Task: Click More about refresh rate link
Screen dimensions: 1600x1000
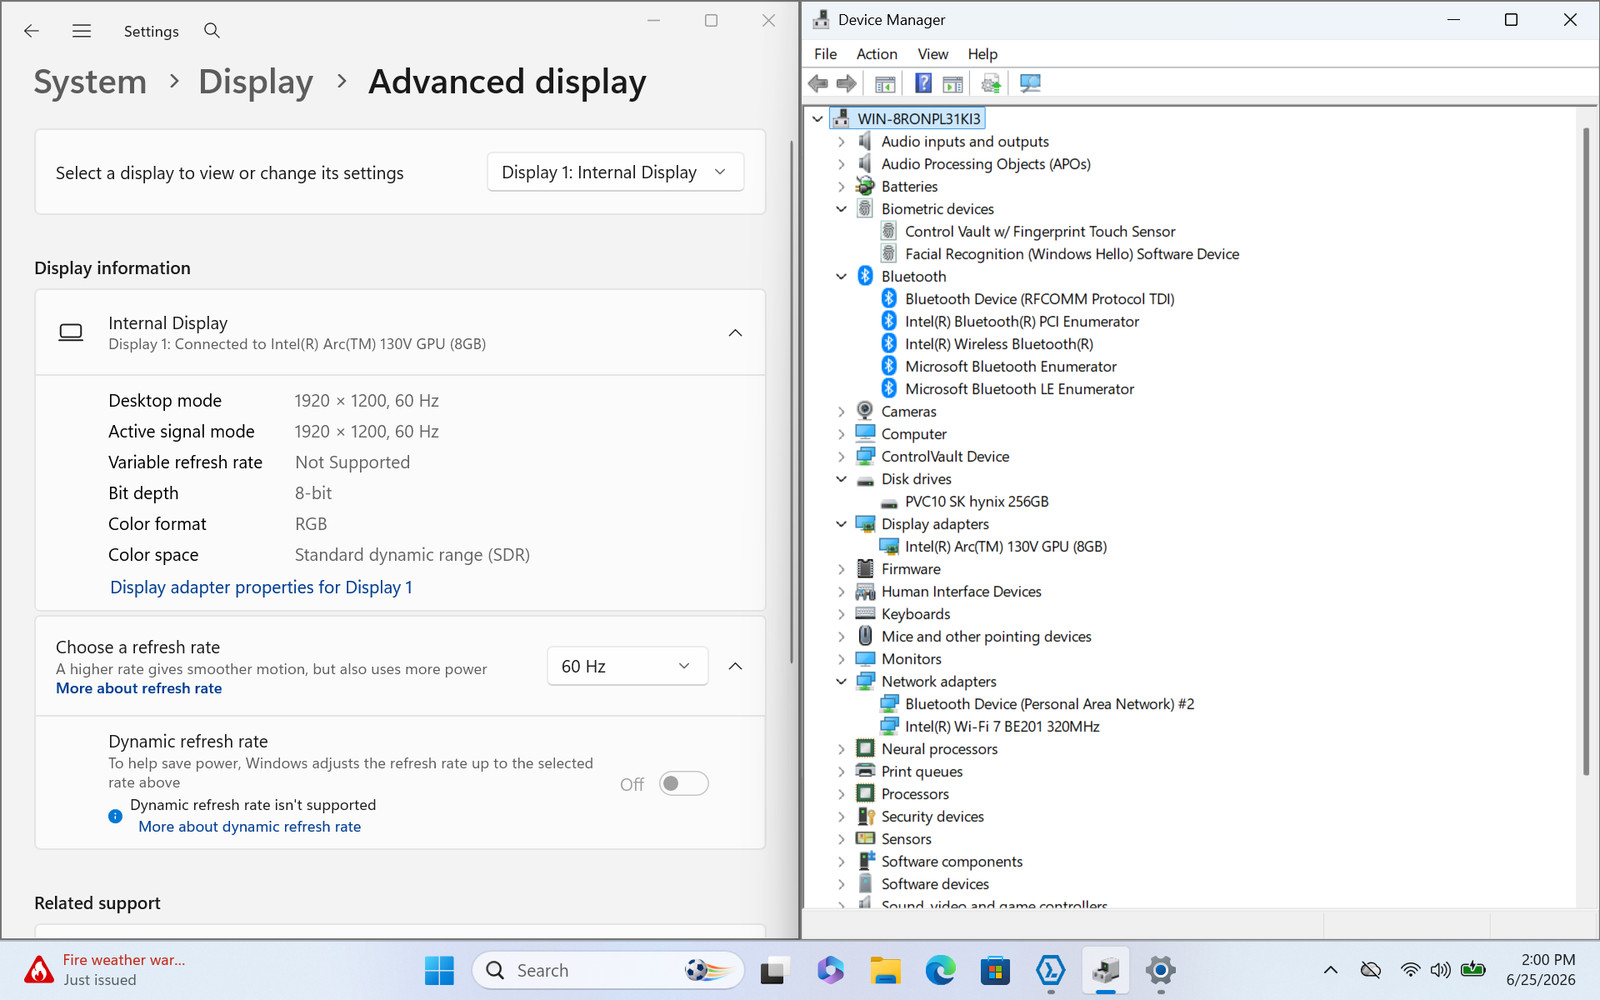Action: pos(139,688)
